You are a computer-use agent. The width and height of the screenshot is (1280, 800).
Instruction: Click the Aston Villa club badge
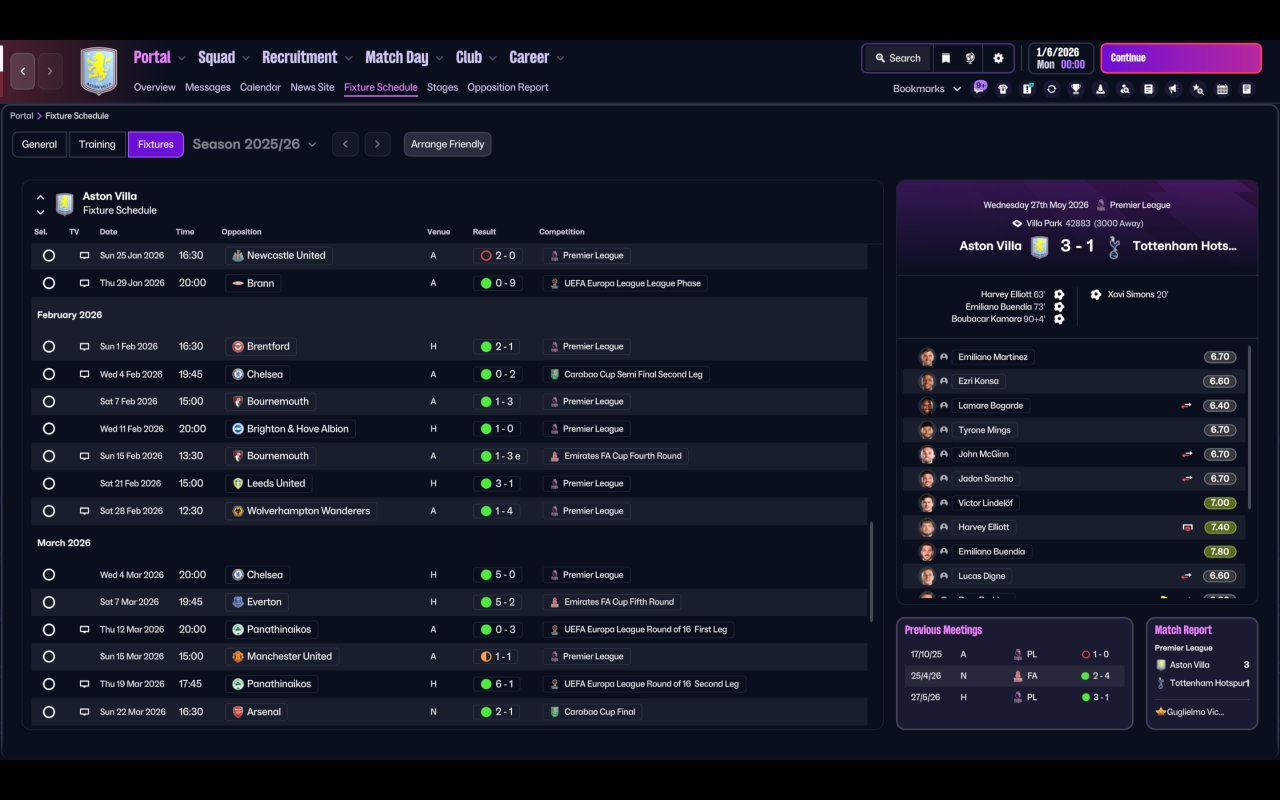98,71
